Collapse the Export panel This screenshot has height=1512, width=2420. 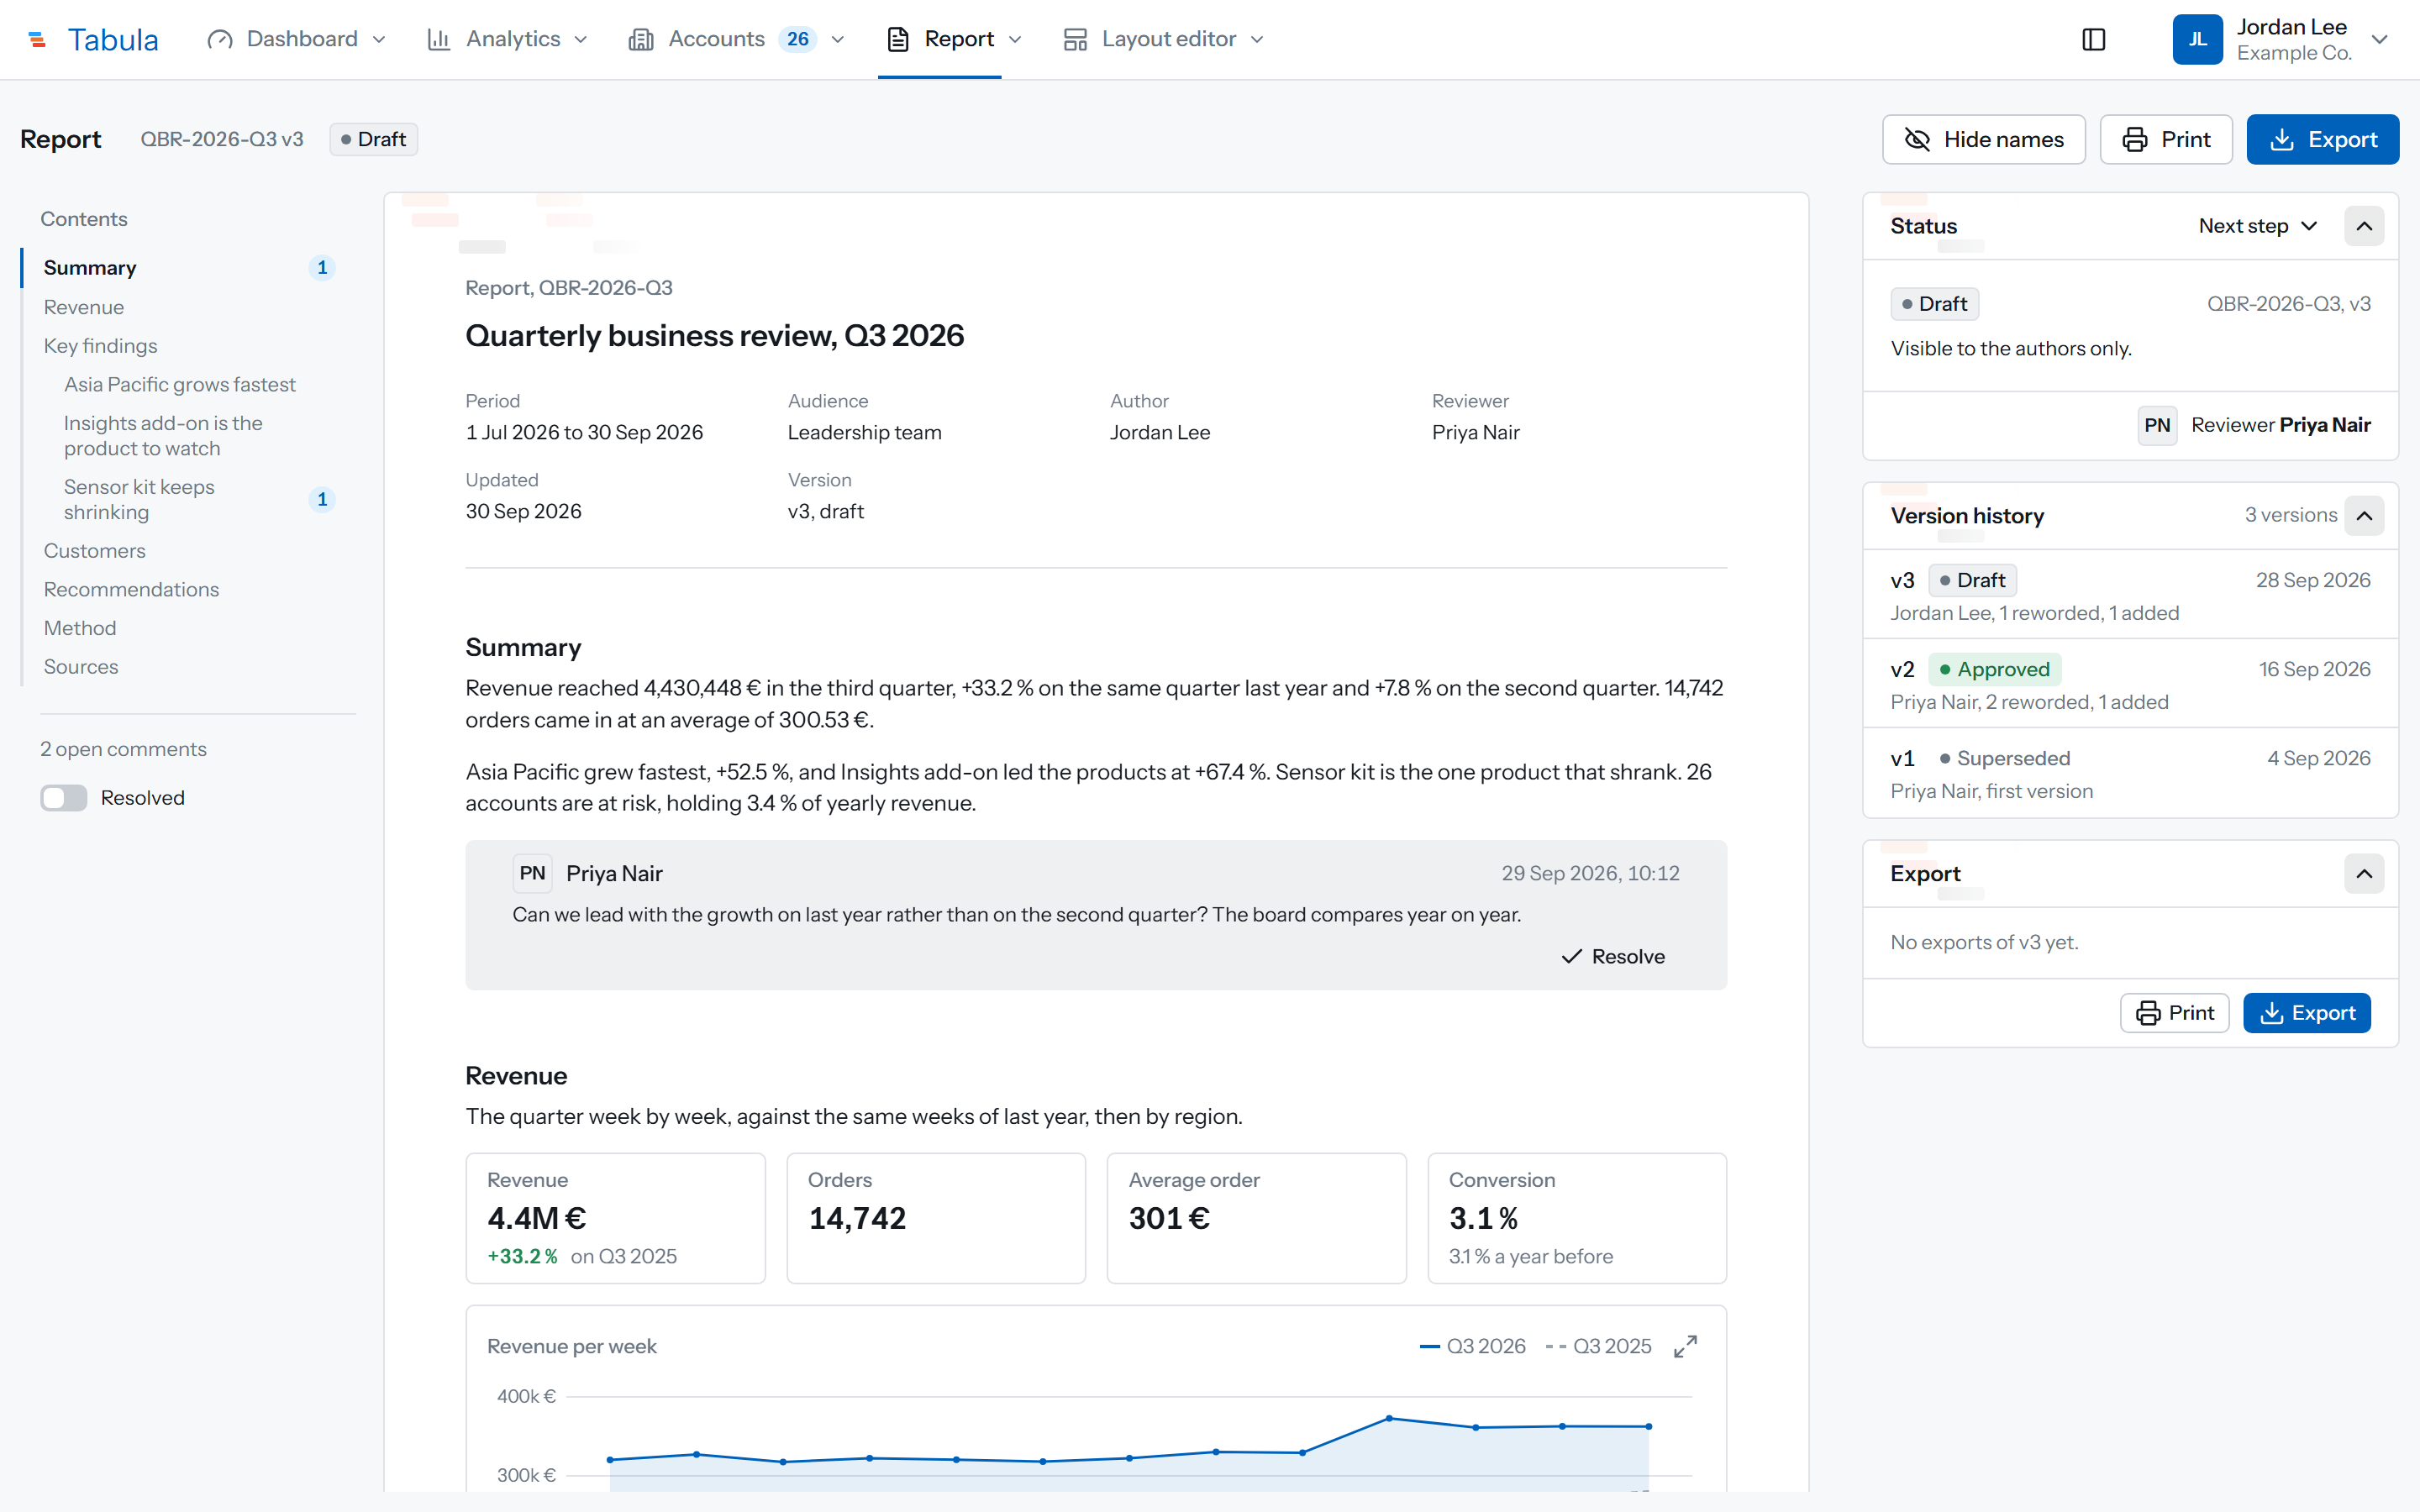2364,874
